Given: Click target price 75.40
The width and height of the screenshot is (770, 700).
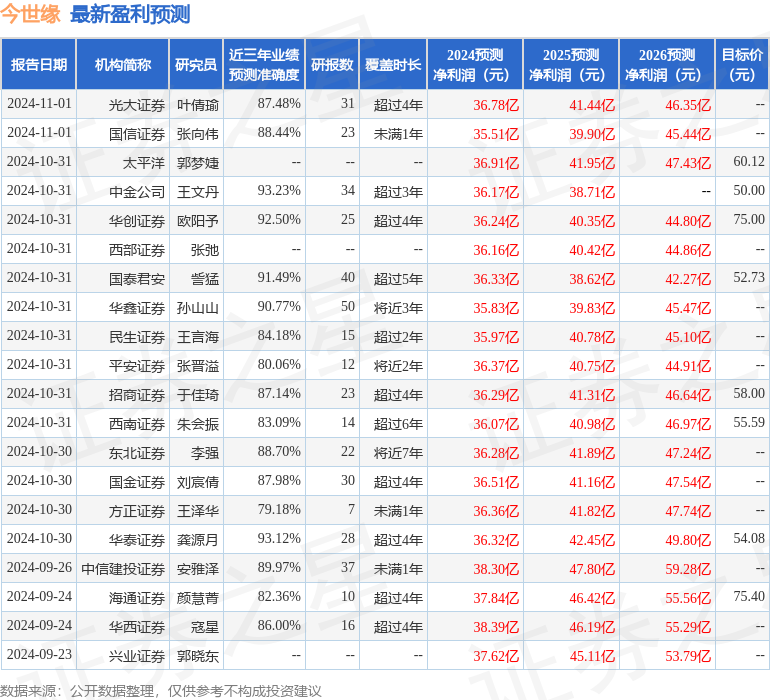Looking at the screenshot, I should coord(749,596).
